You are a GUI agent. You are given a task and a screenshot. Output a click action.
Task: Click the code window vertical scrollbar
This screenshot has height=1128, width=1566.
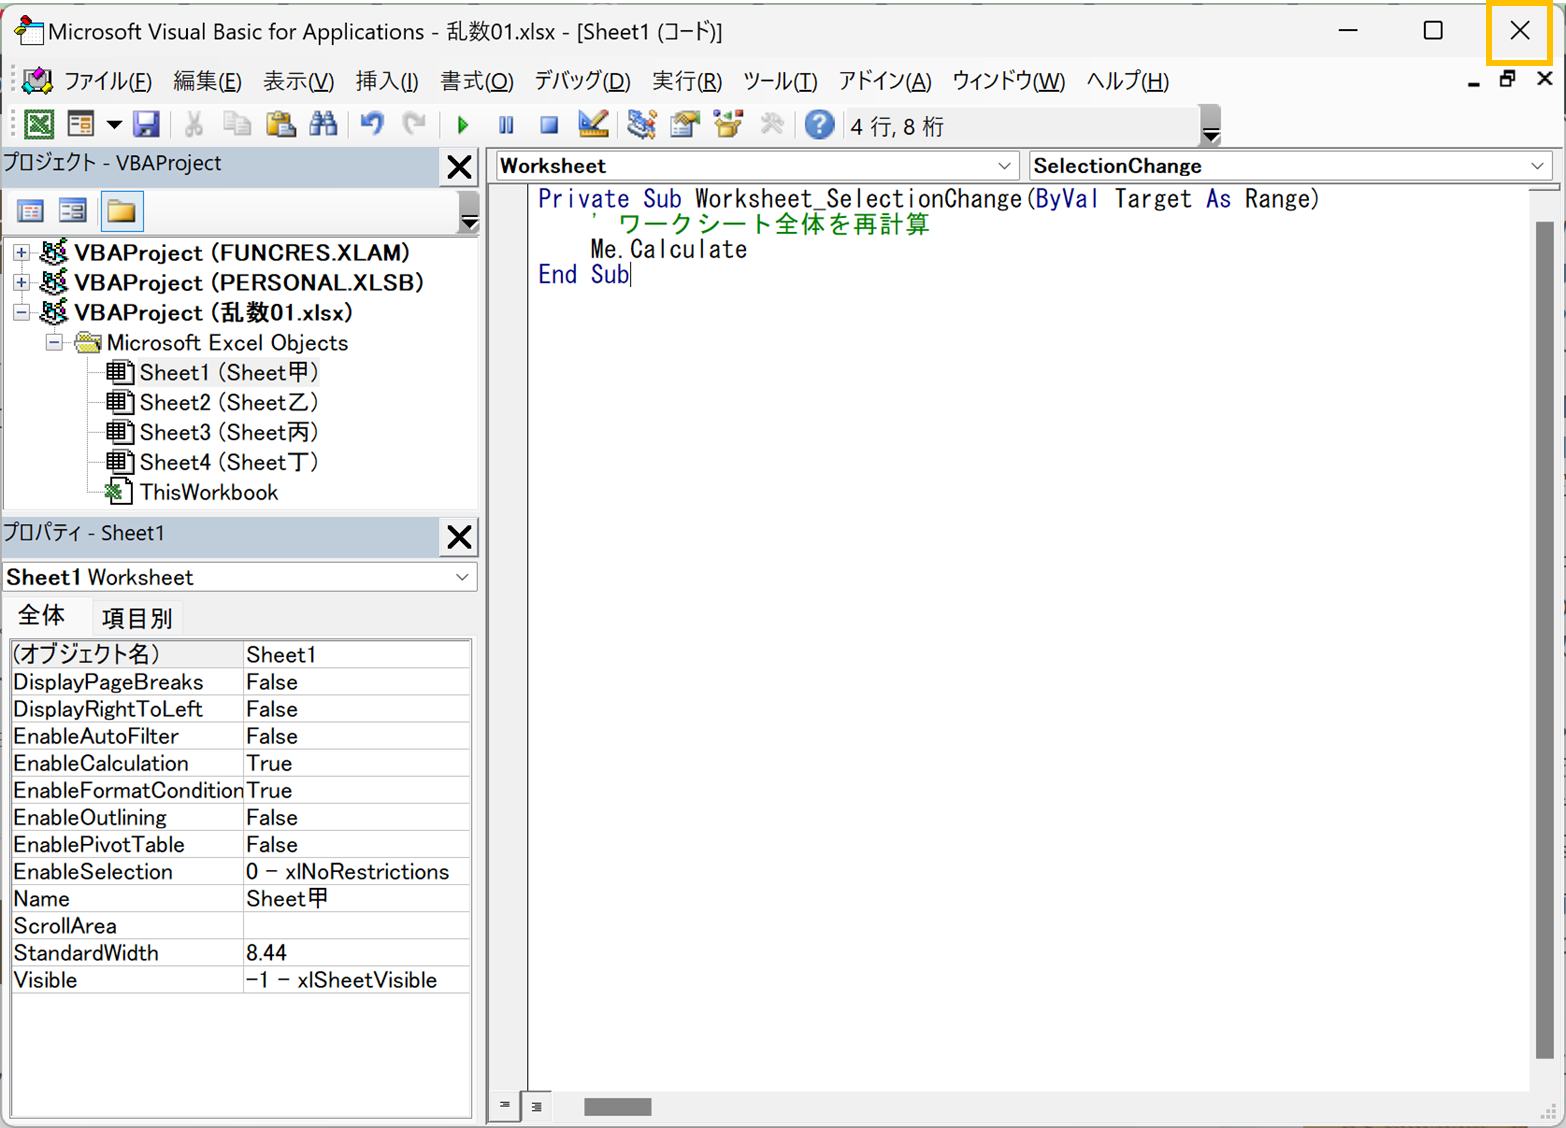point(1545,640)
